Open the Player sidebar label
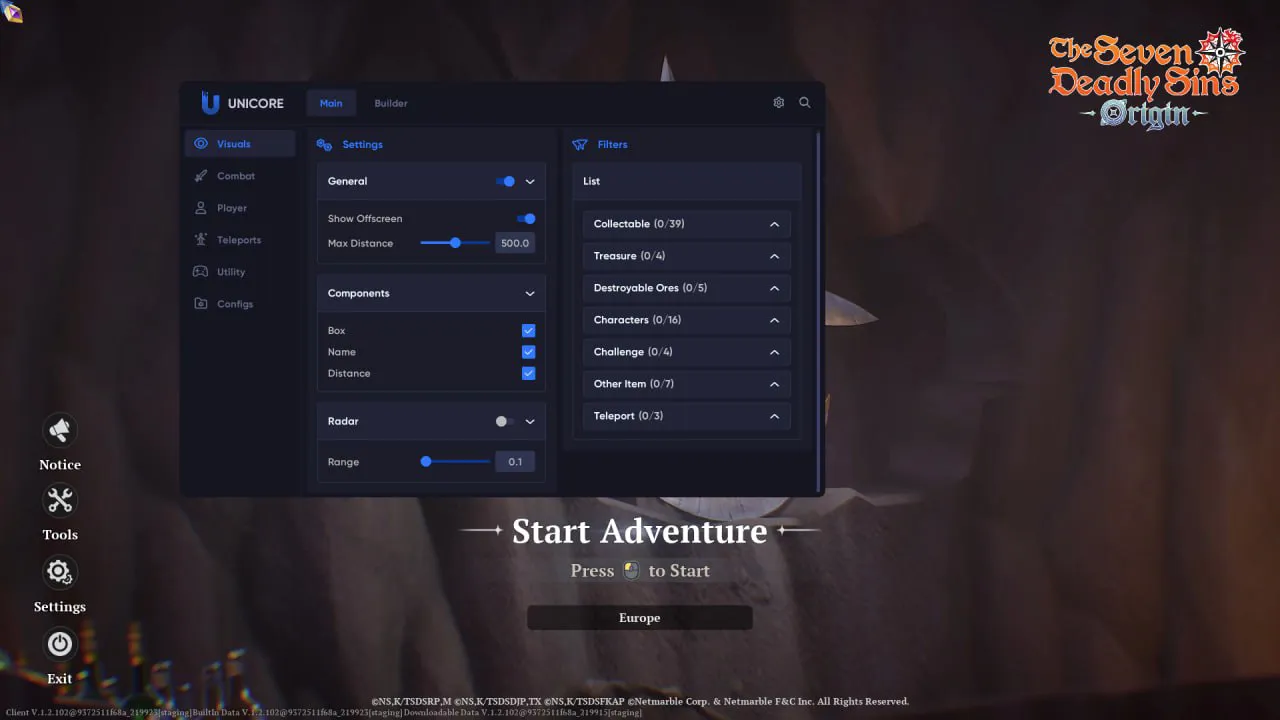The image size is (1280, 720). coord(232,208)
